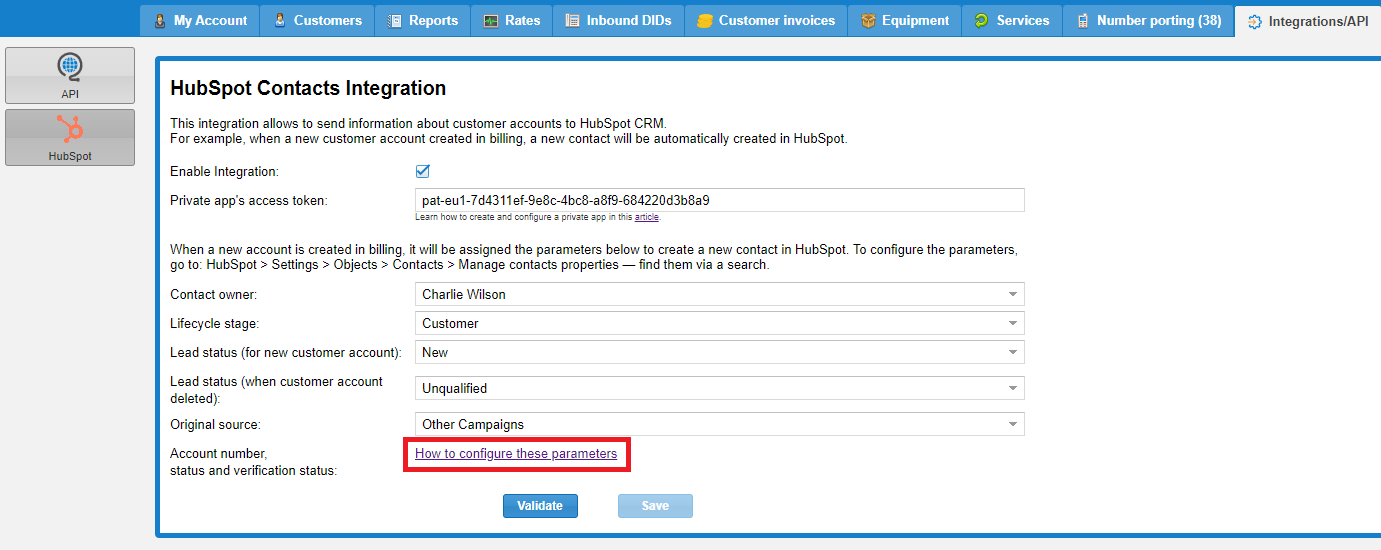Switch to the Equipment tab

[905, 20]
